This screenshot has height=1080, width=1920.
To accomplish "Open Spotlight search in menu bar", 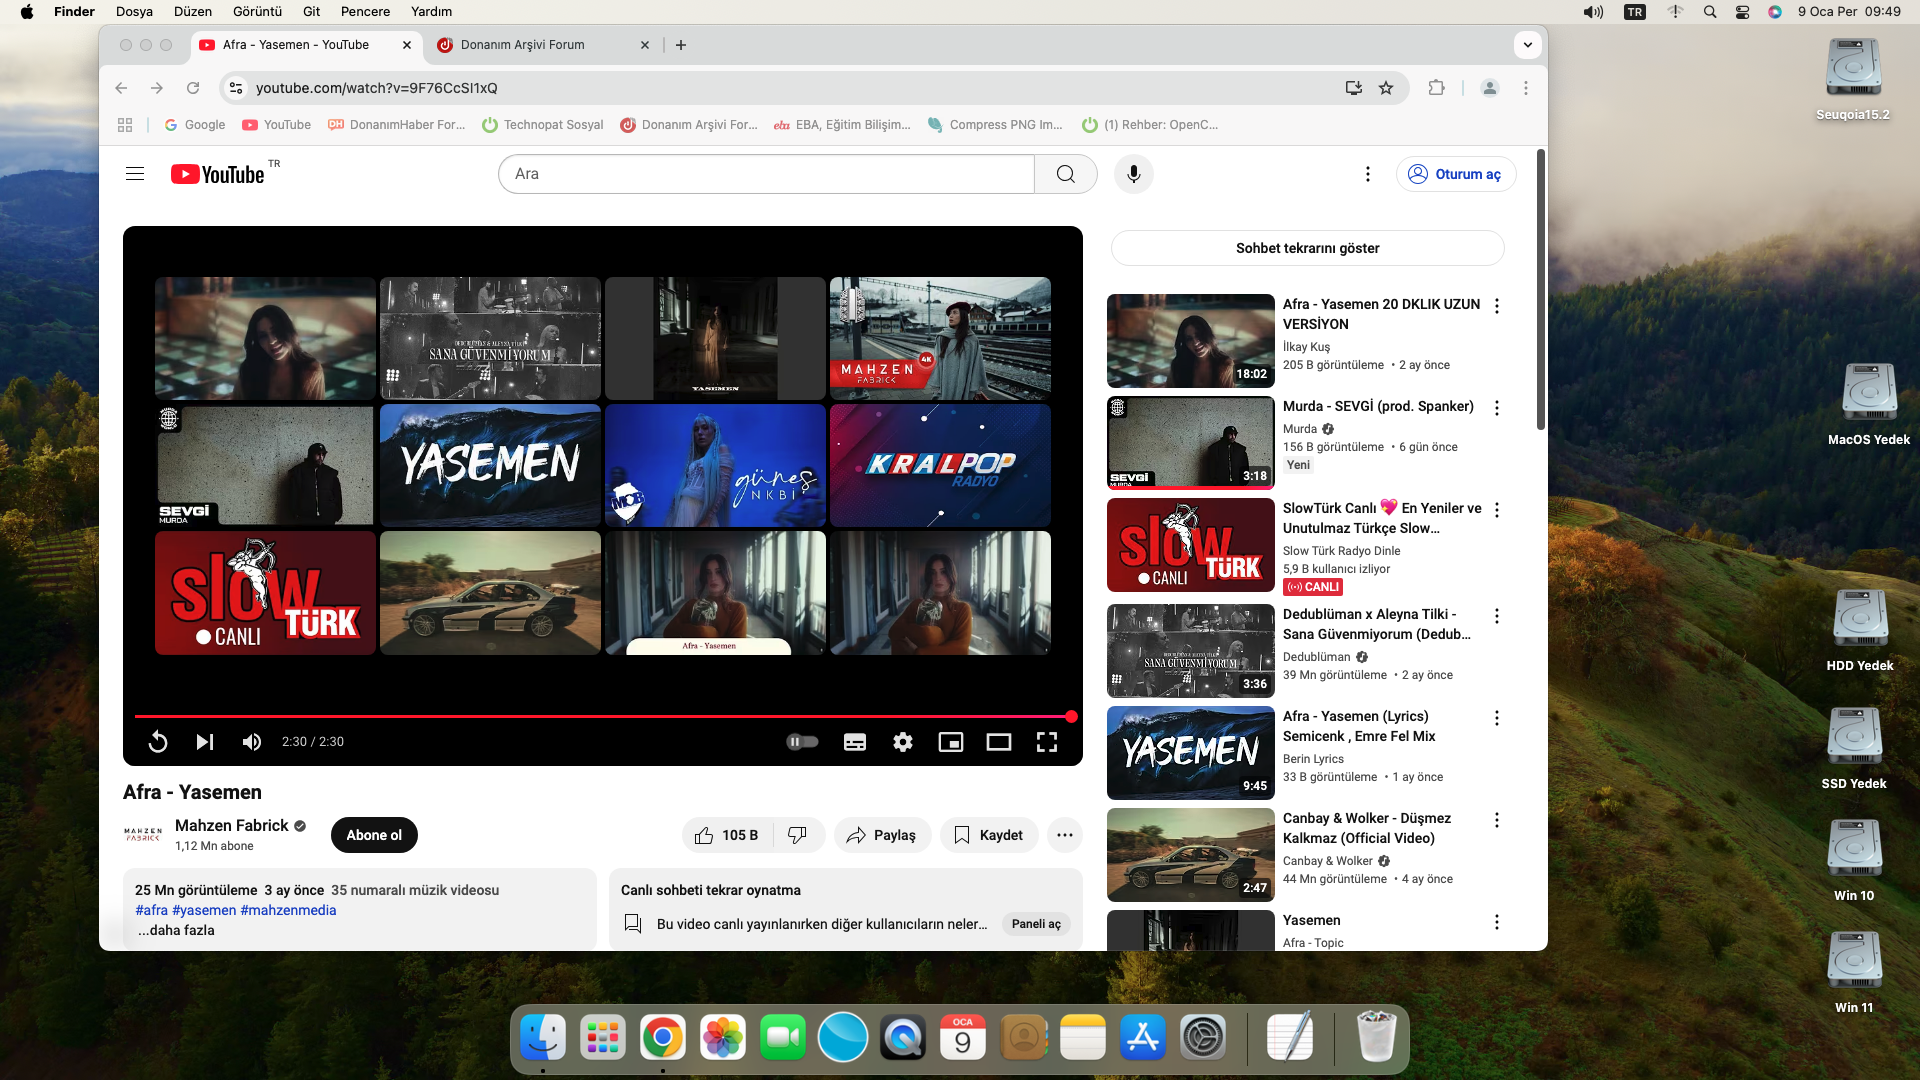I will [1710, 12].
